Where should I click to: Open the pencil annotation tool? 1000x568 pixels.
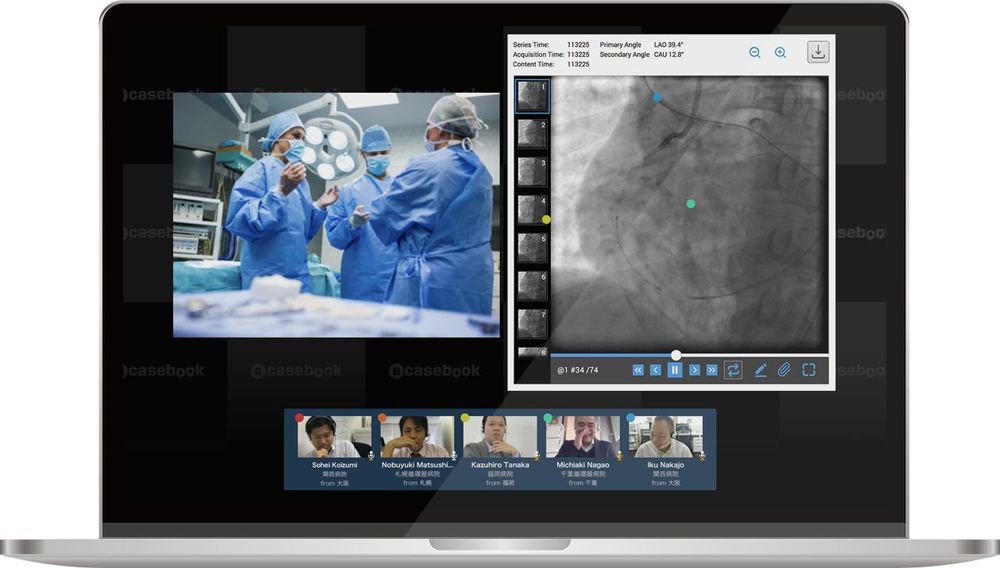tap(760, 370)
